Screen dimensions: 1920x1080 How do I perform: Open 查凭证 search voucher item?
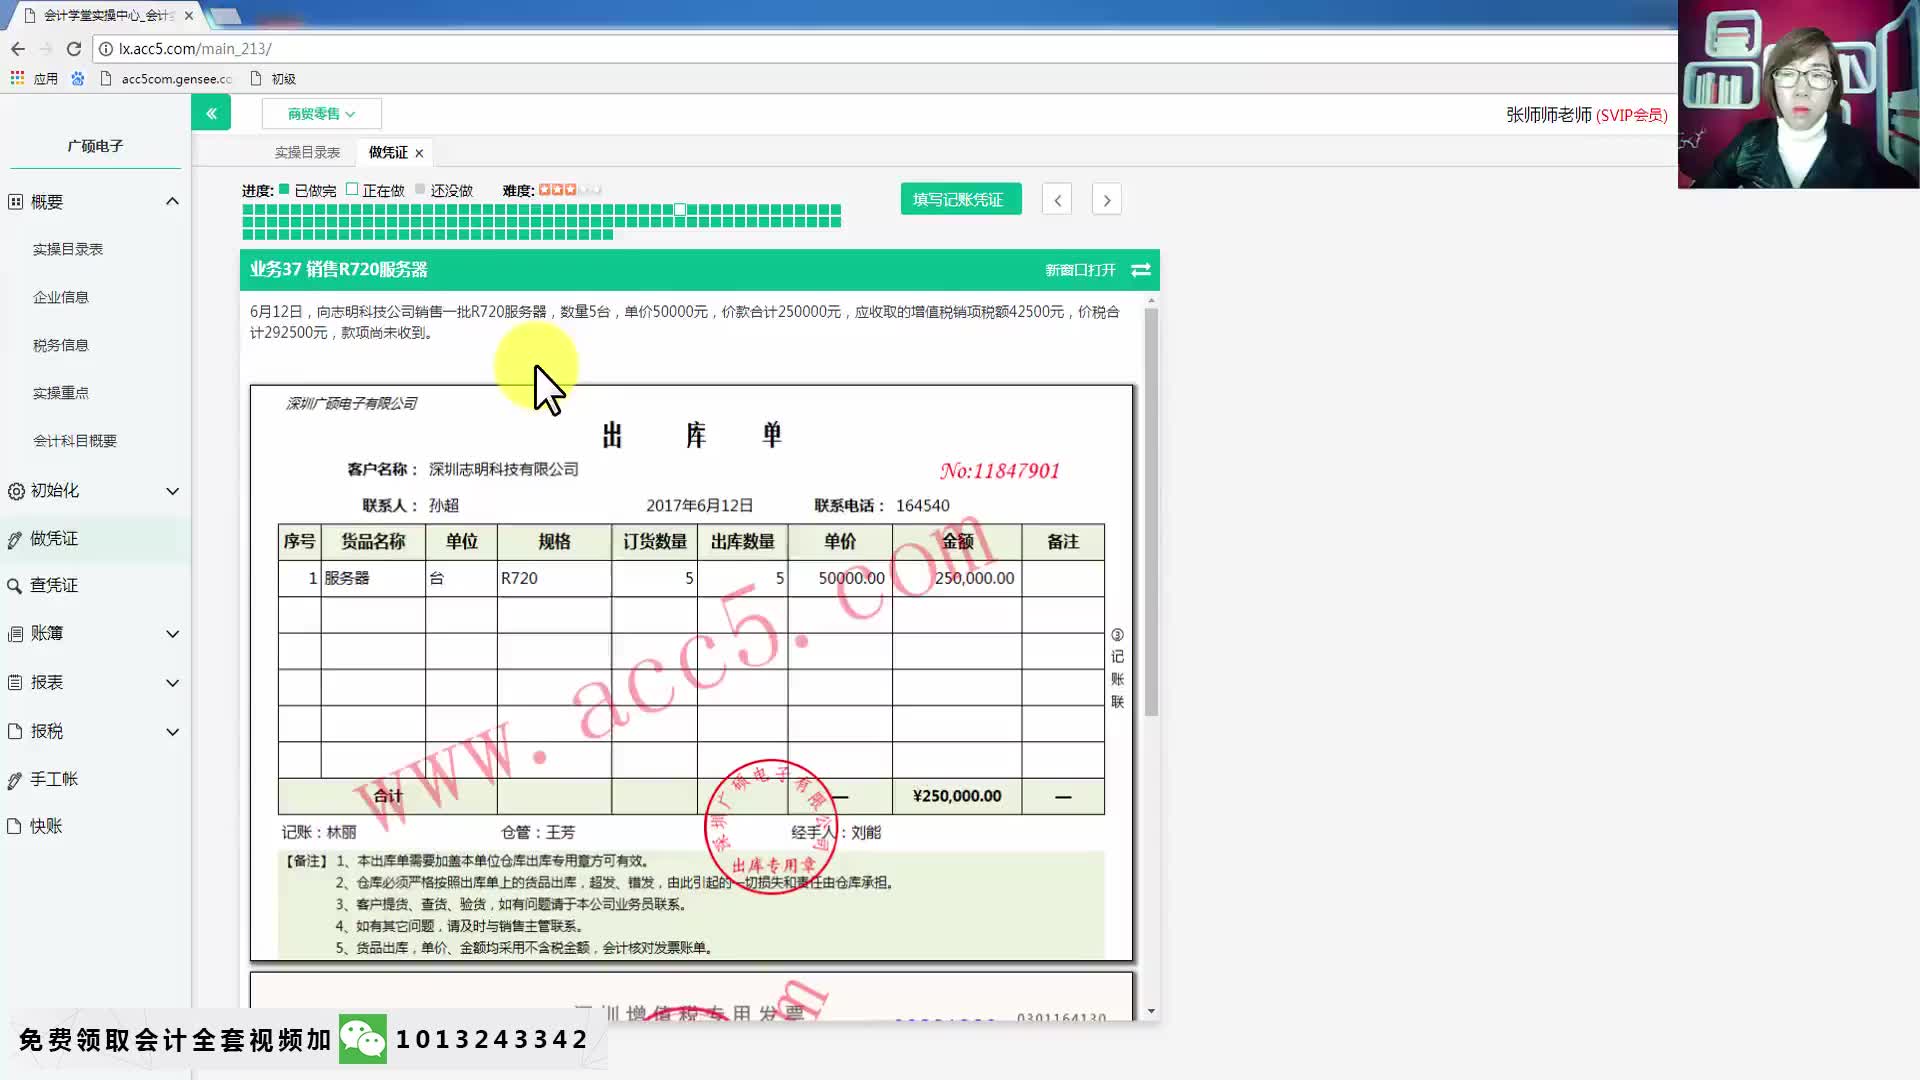54,586
